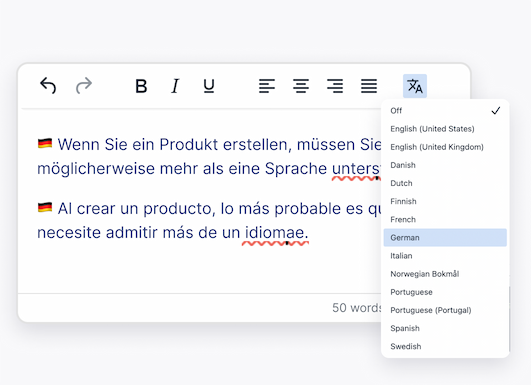531x385 pixels.
Task: Toggle Bold formatting
Action: [x=141, y=86]
